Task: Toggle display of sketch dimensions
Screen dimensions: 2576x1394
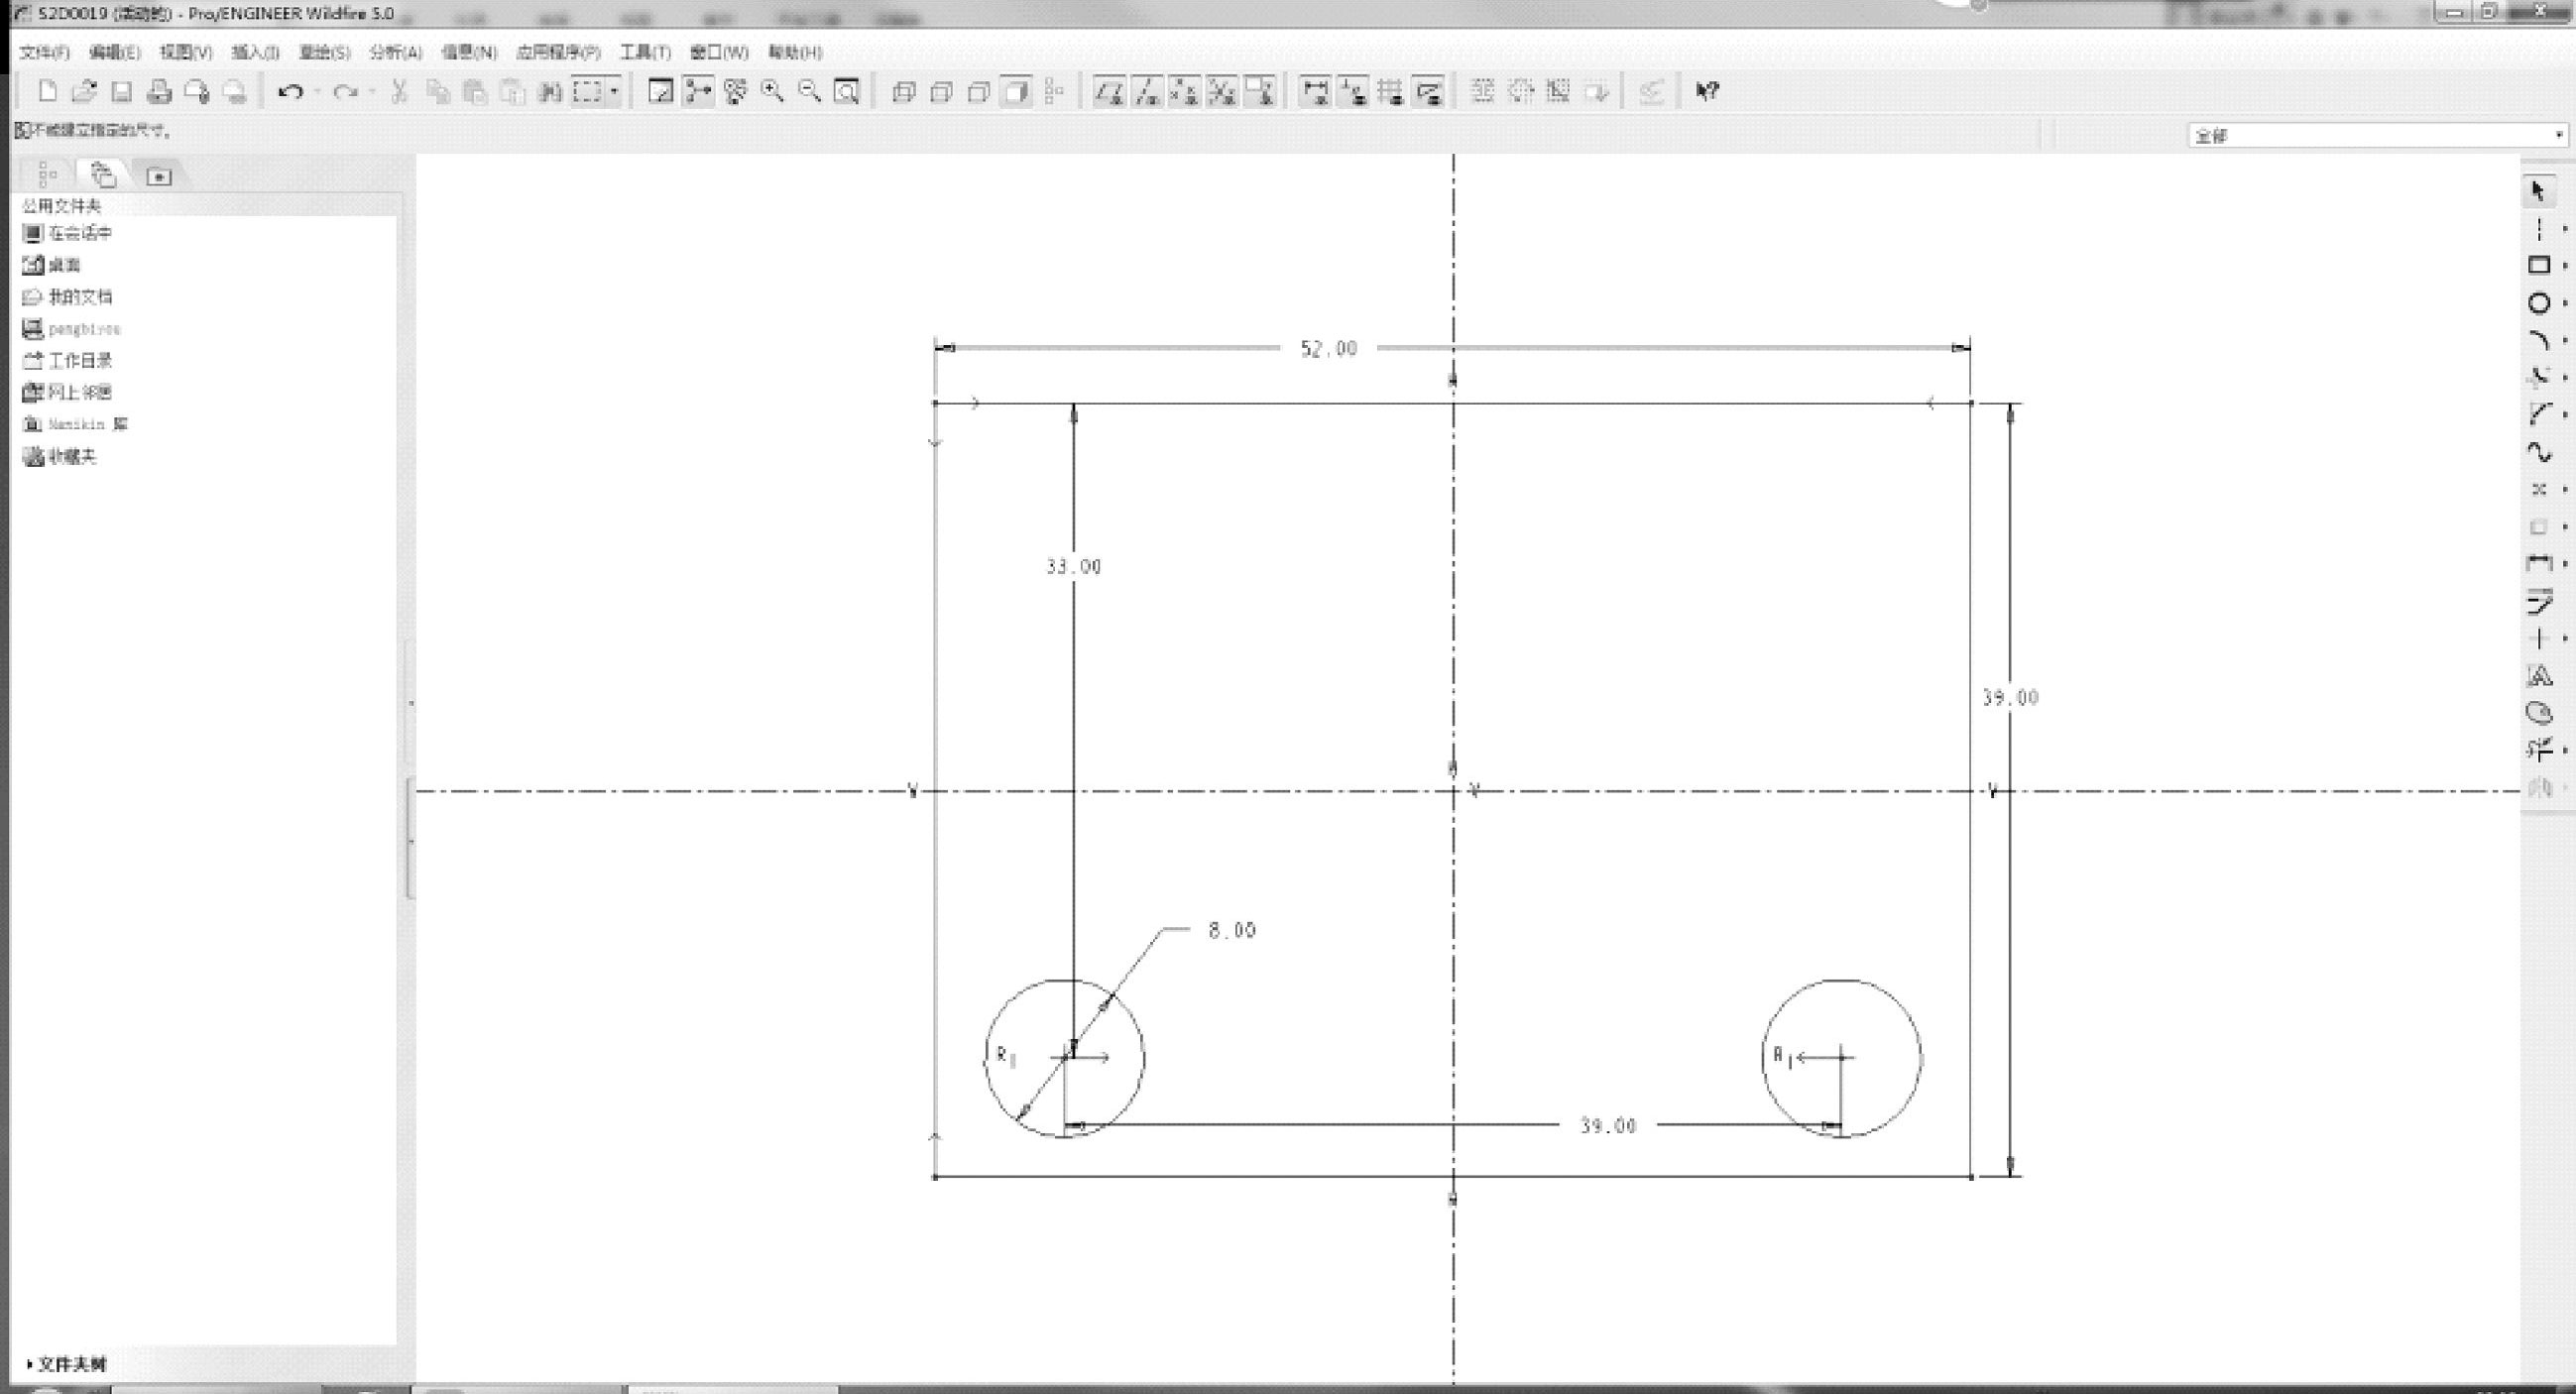Action: pos(1315,93)
